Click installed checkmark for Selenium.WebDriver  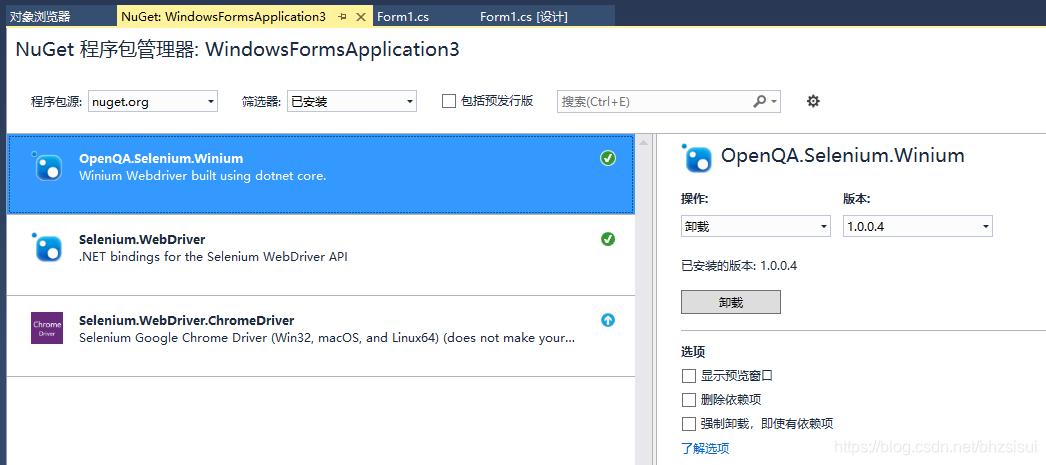608,239
